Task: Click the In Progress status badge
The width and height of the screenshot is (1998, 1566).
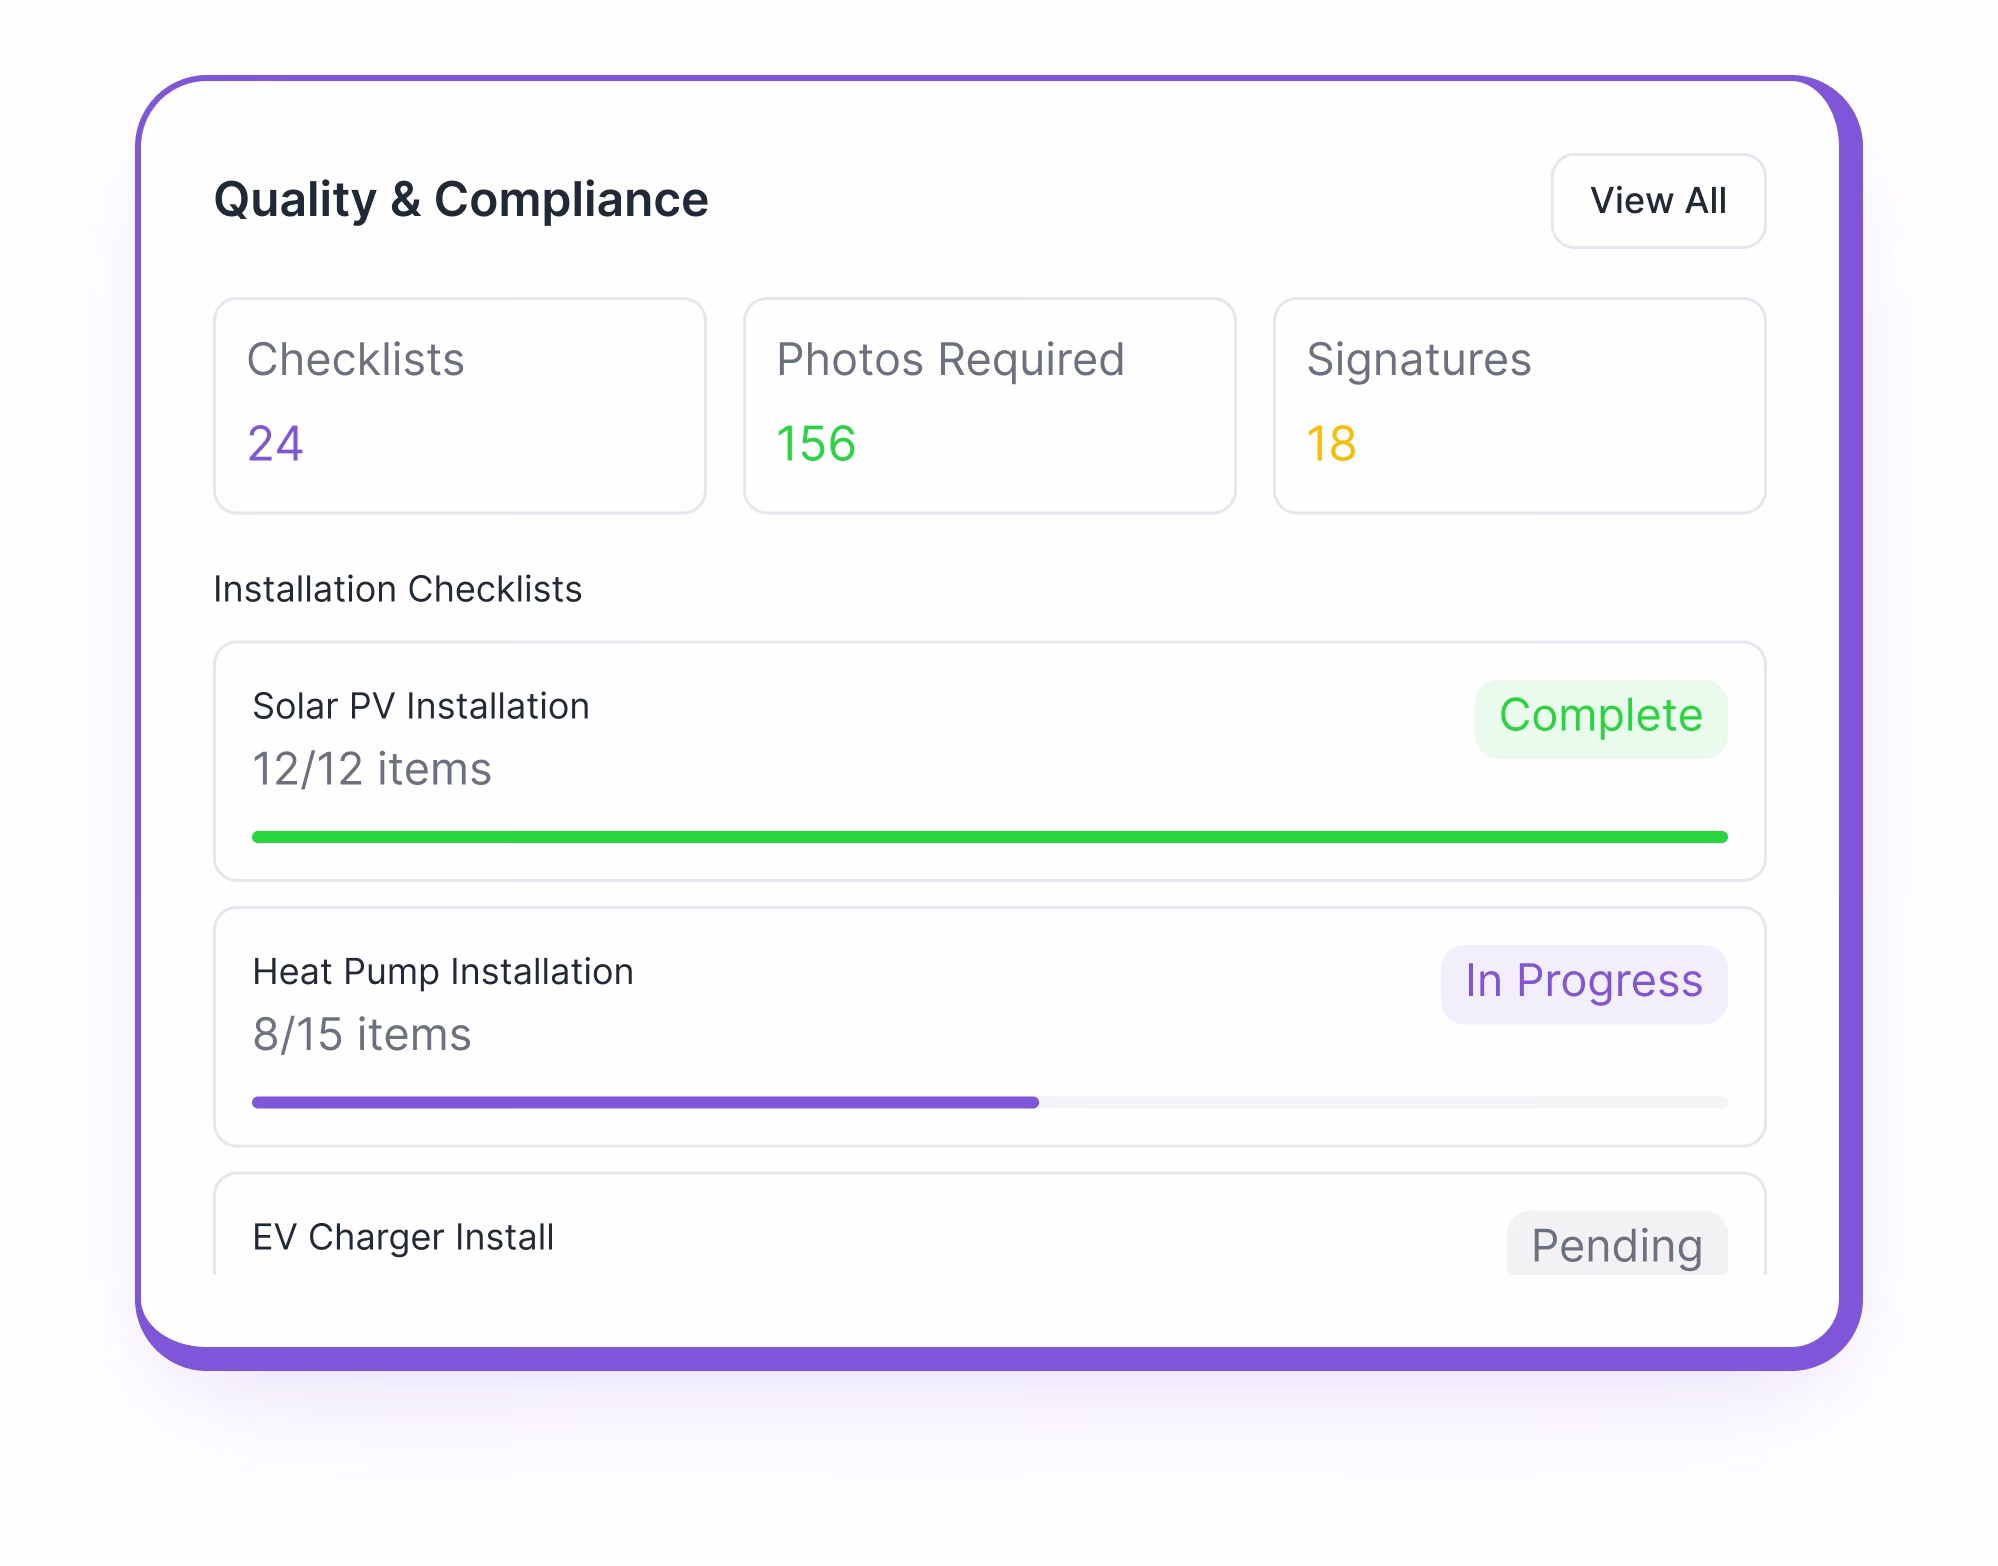Action: coord(1582,982)
